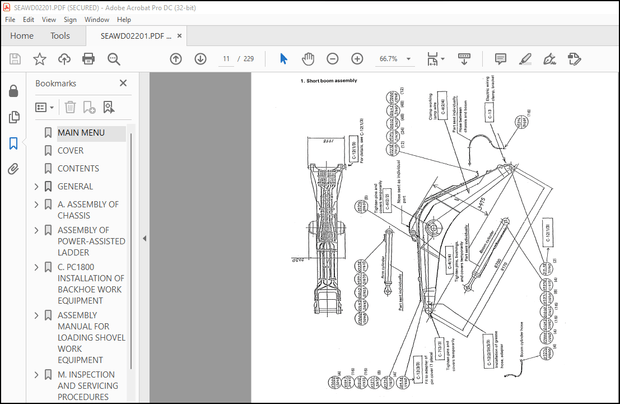
Task: Open the Window menu
Action: tap(96, 19)
